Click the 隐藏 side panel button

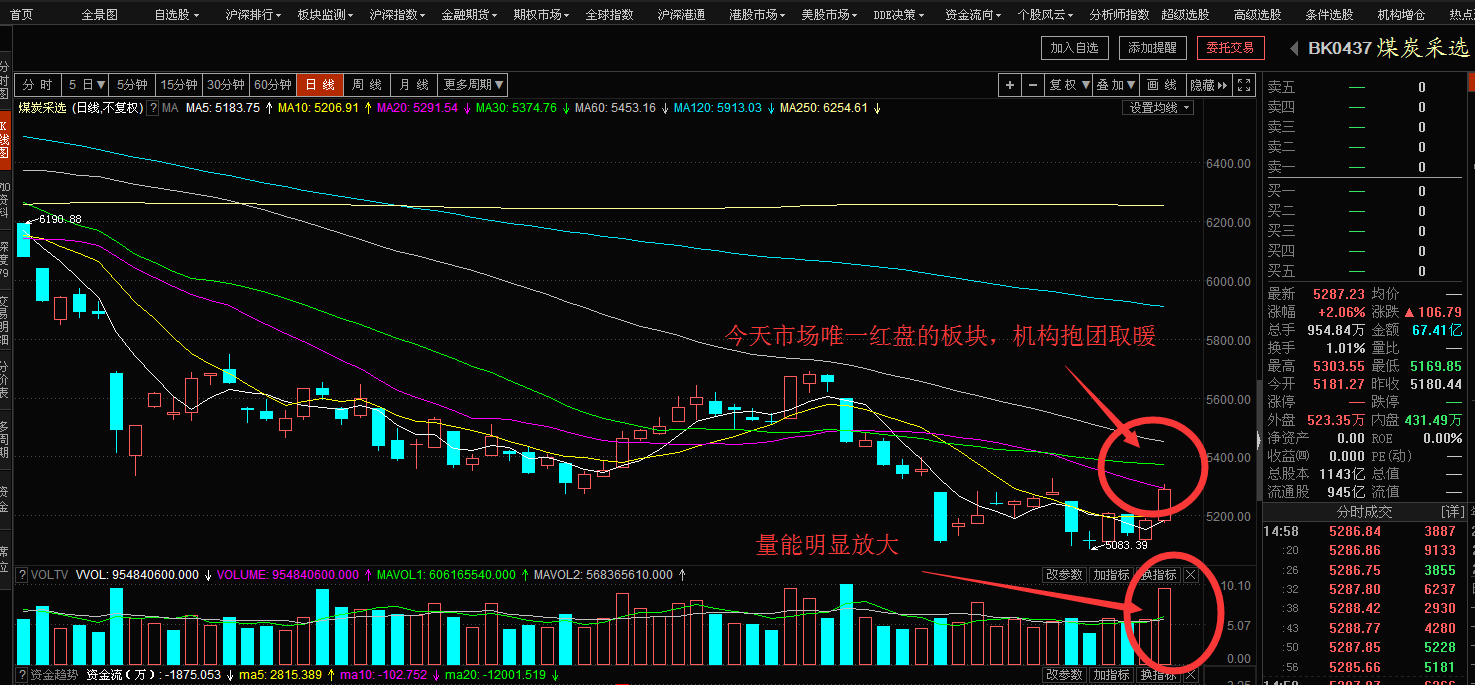(1208, 85)
